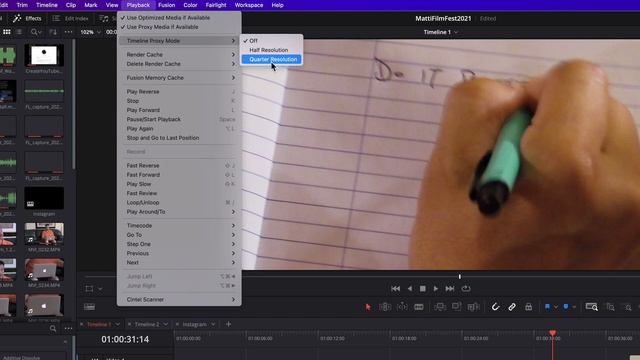The image size is (640, 360).
Task: Select Quarter Resolution proxy mode
Action: (x=272, y=59)
